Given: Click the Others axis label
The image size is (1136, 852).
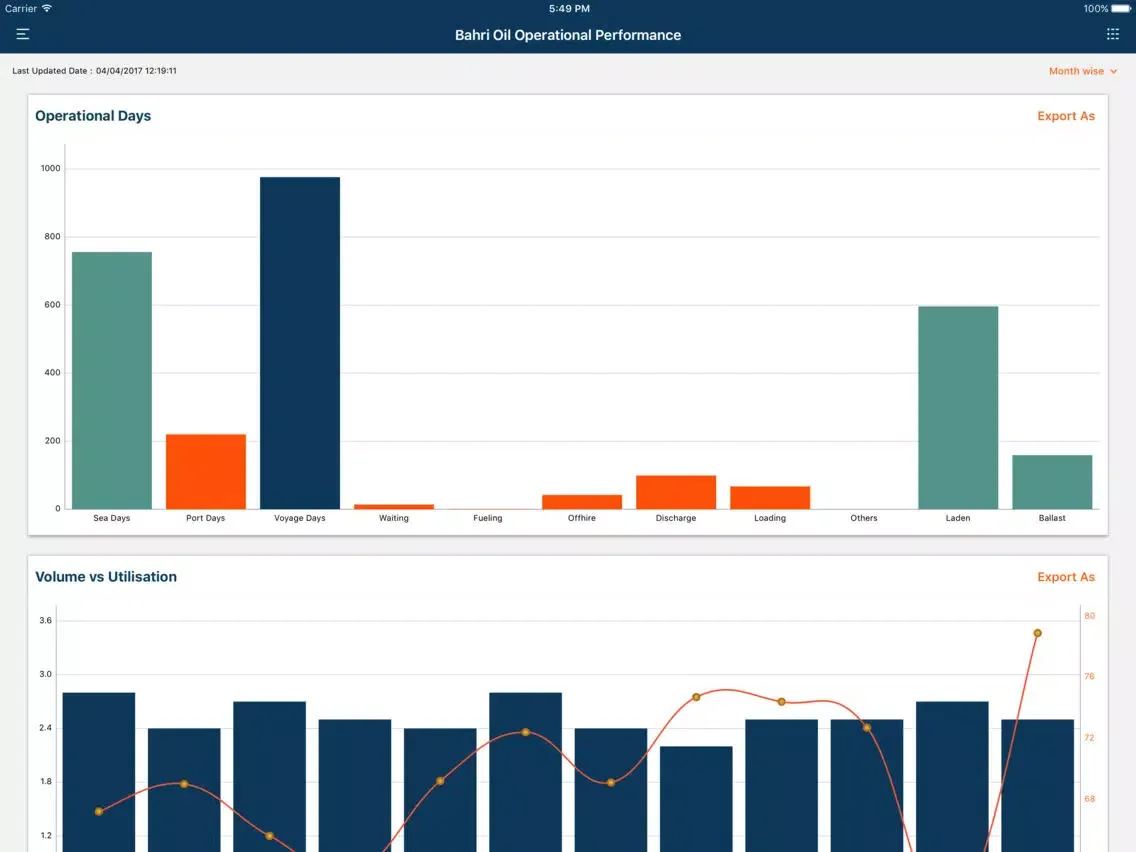Looking at the screenshot, I should pos(864,518).
